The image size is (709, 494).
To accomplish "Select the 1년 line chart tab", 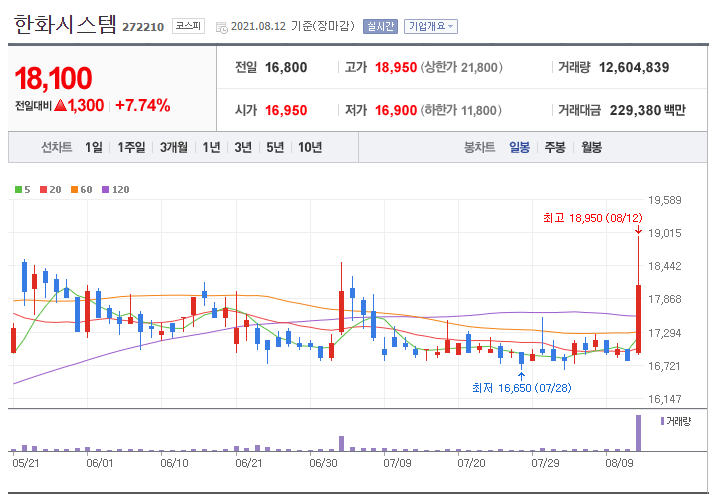I will tap(211, 147).
